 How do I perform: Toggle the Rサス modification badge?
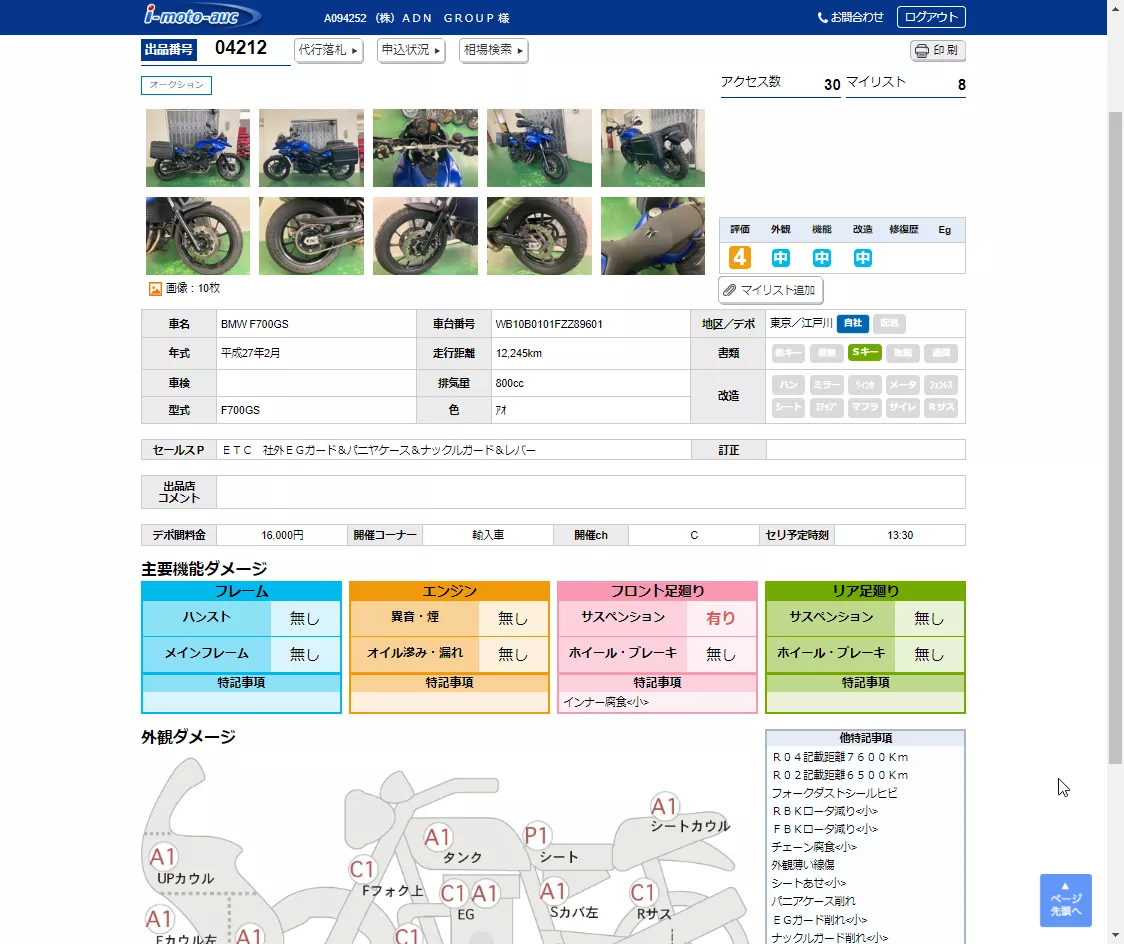[x=941, y=407]
